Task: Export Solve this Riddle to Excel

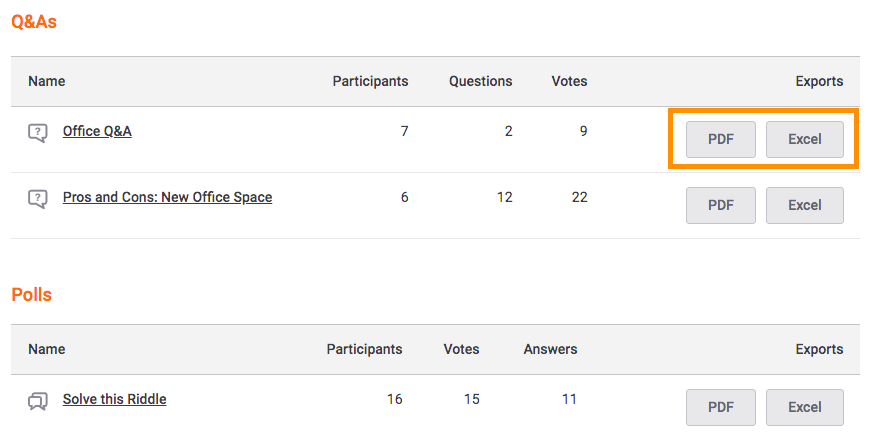Action: (x=804, y=407)
